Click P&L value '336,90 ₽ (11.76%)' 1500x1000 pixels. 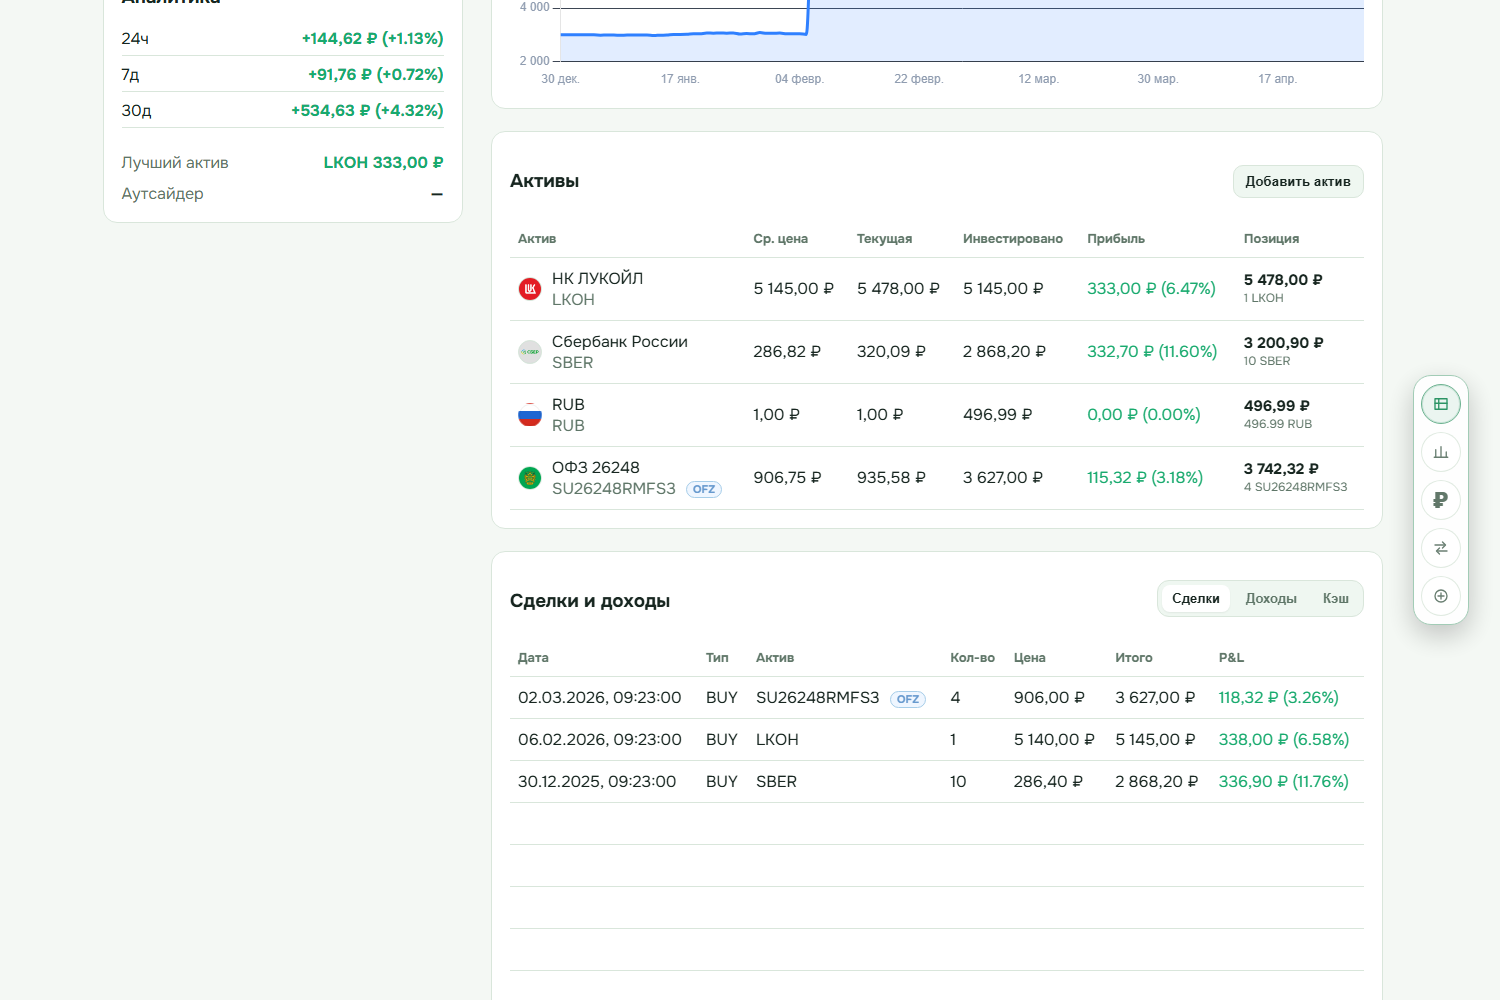pyautogui.click(x=1283, y=781)
